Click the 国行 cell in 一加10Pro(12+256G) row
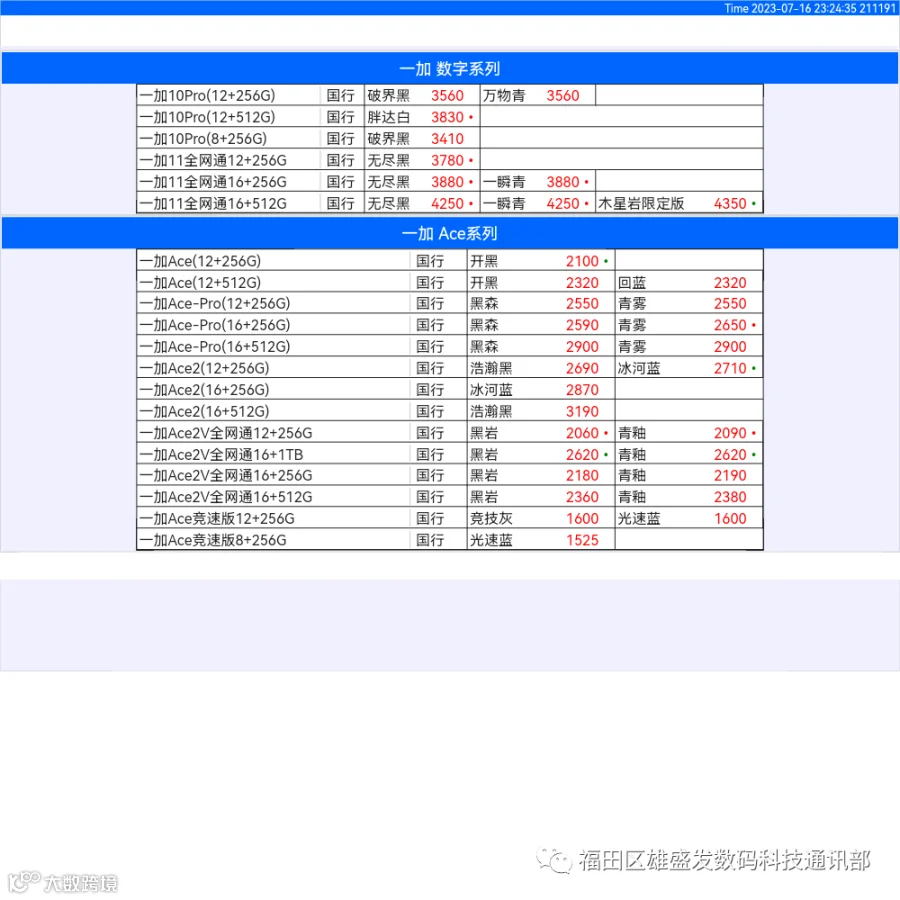The height and width of the screenshot is (900, 900). point(340,95)
